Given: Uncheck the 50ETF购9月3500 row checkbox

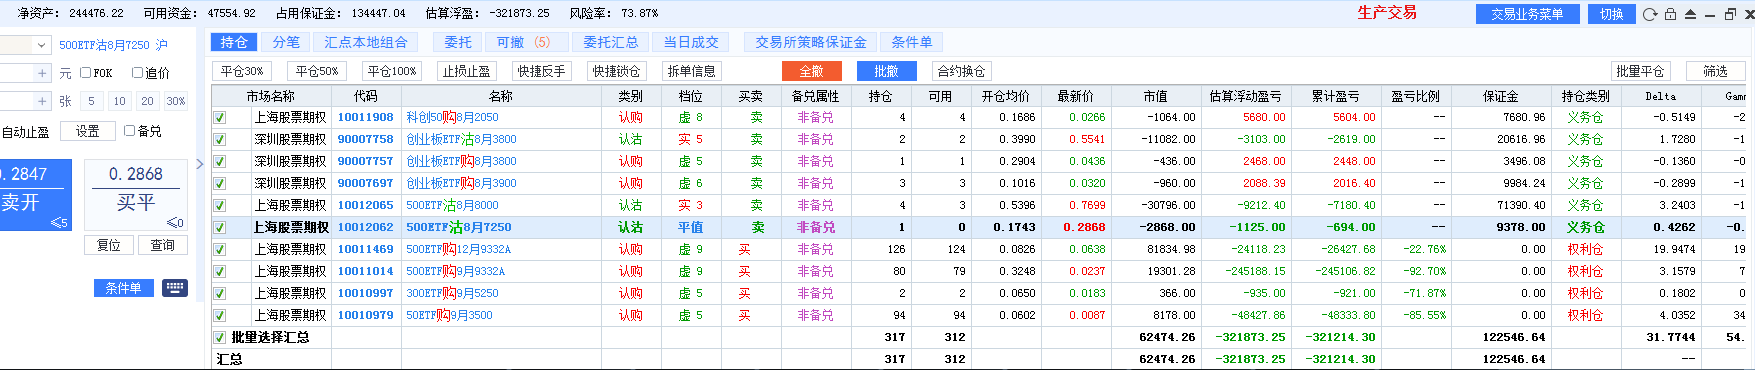Looking at the screenshot, I should [x=219, y=315].
